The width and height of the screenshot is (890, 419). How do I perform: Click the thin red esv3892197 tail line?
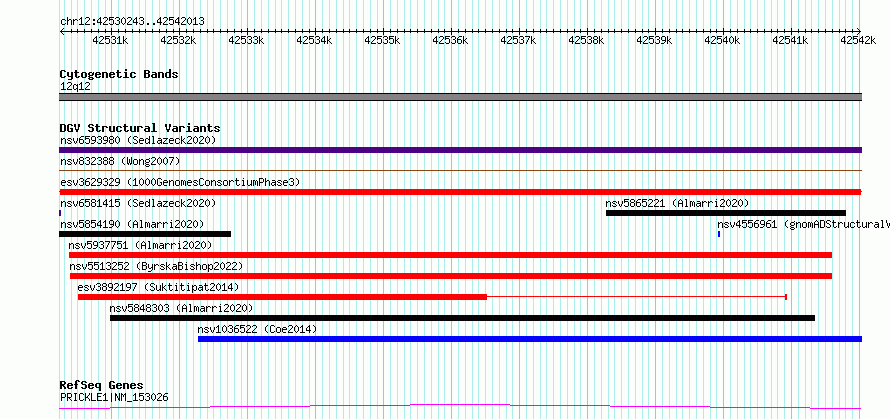pos(636,297)
